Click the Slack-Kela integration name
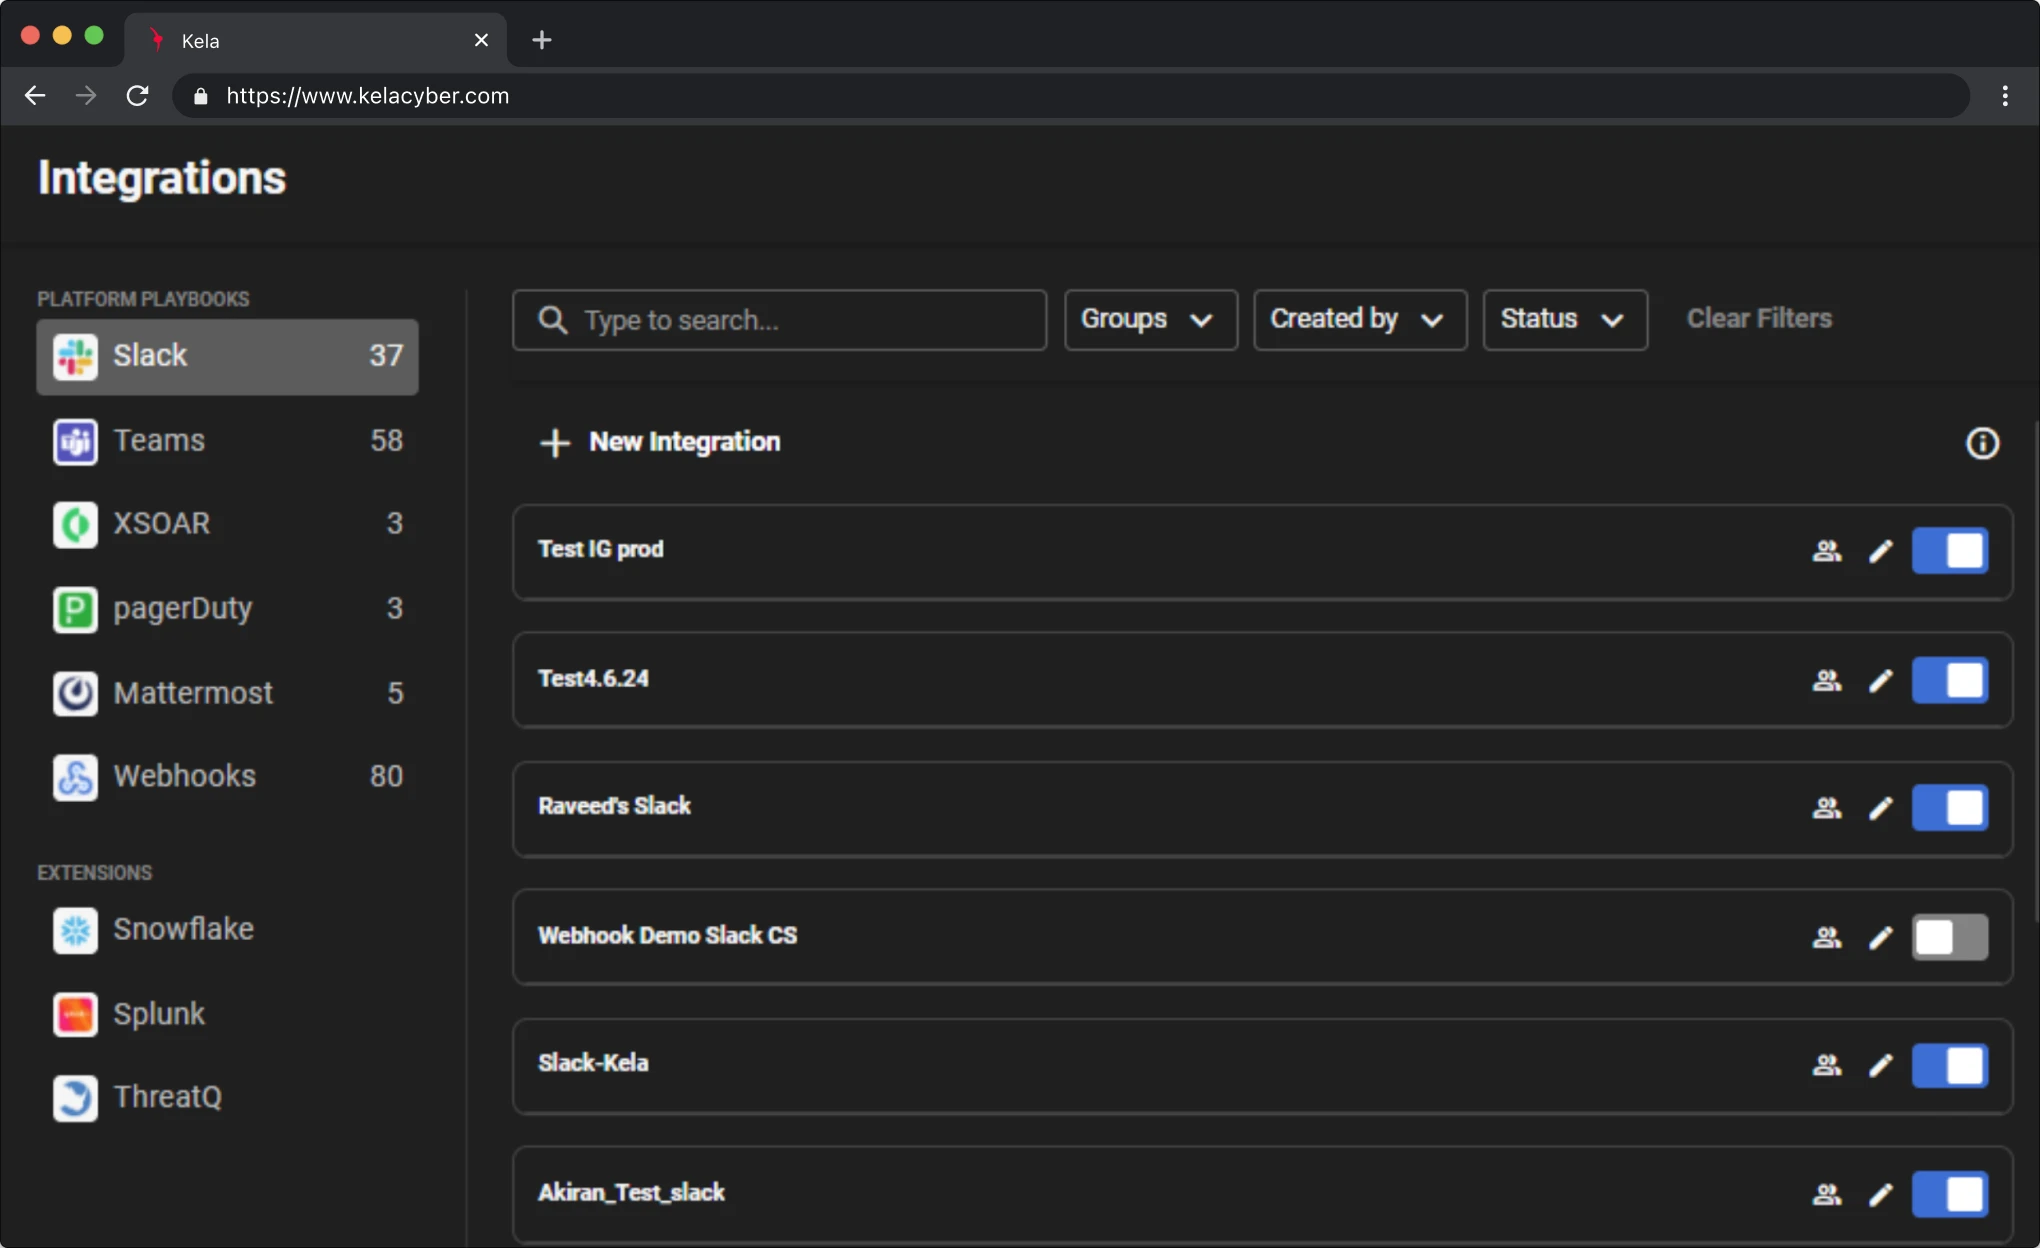 coord(593,1063)
